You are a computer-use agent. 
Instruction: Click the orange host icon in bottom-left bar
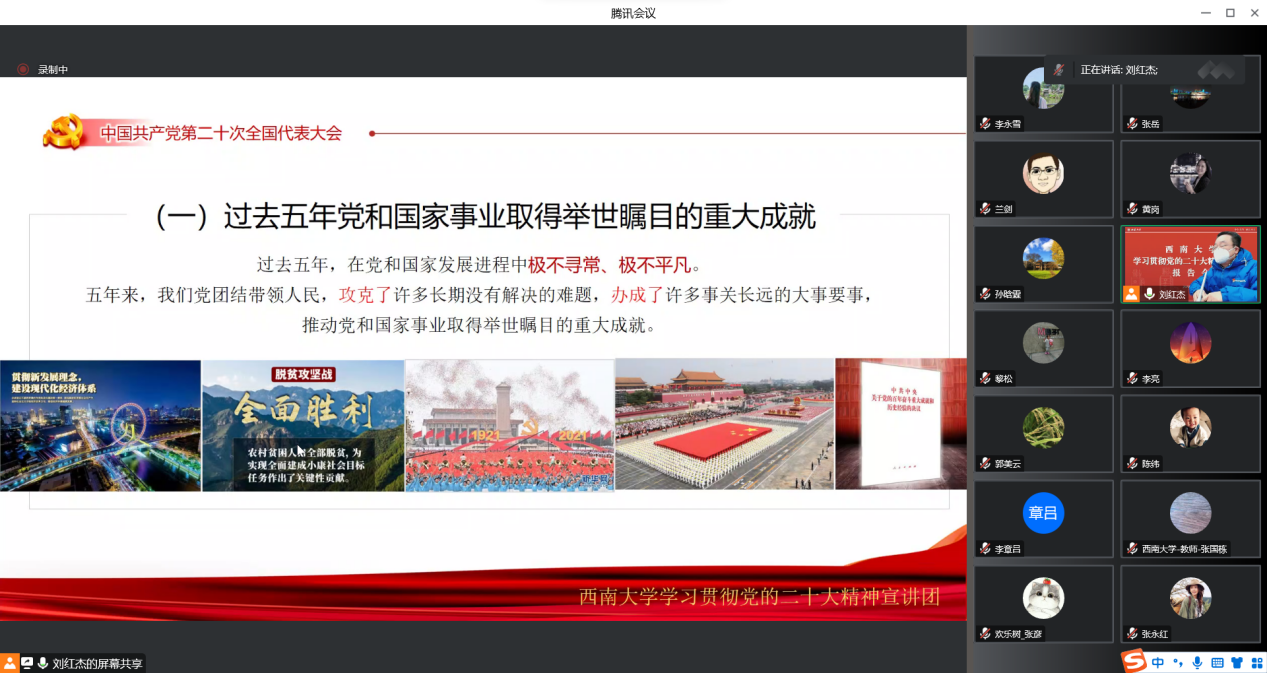[x=9, y=663]
